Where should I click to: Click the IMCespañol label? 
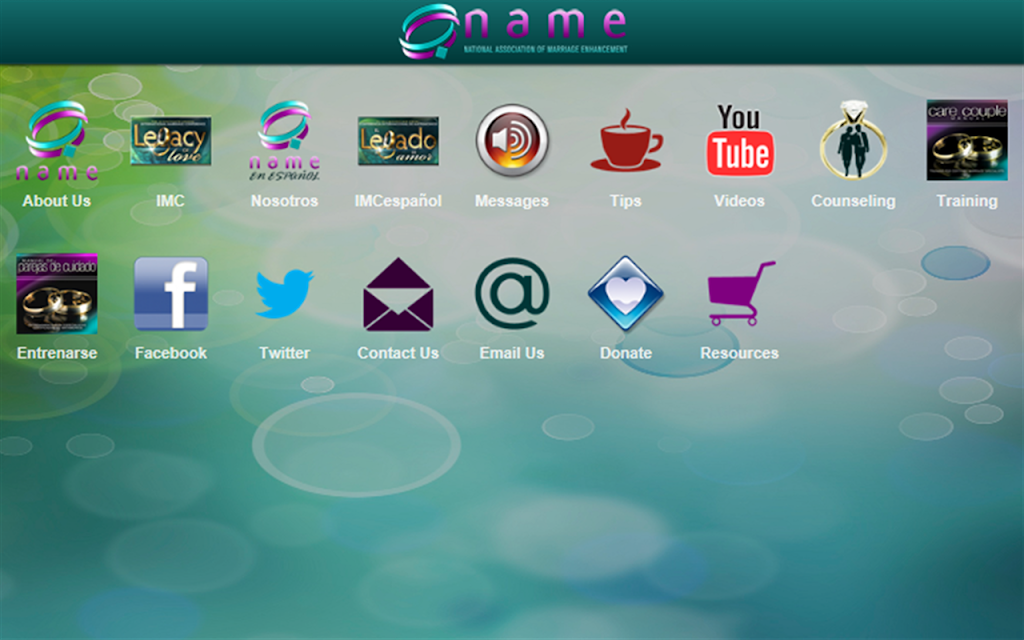click(x=398, y=201)
